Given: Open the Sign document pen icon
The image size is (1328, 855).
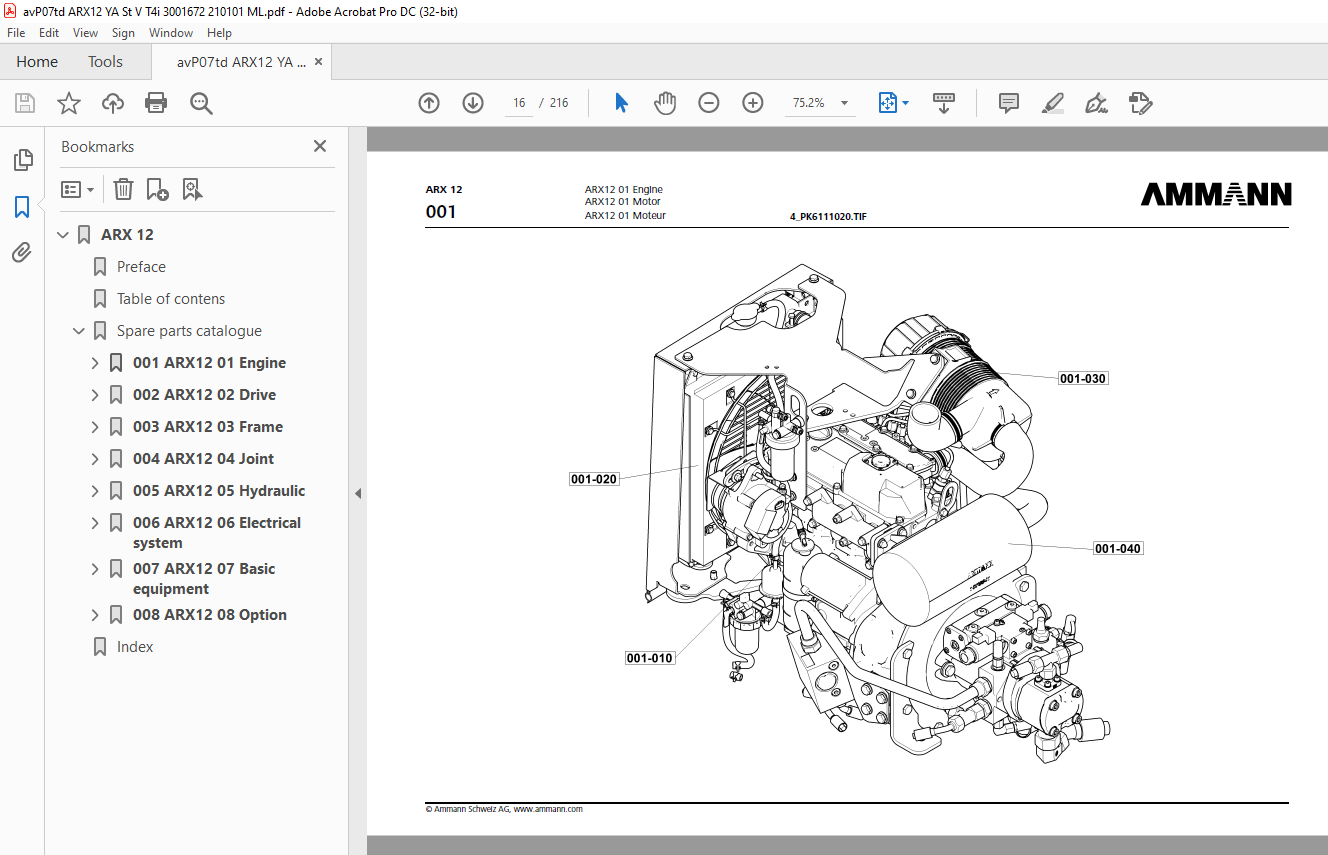Looking at the screenshot, I should [1096, 103].
